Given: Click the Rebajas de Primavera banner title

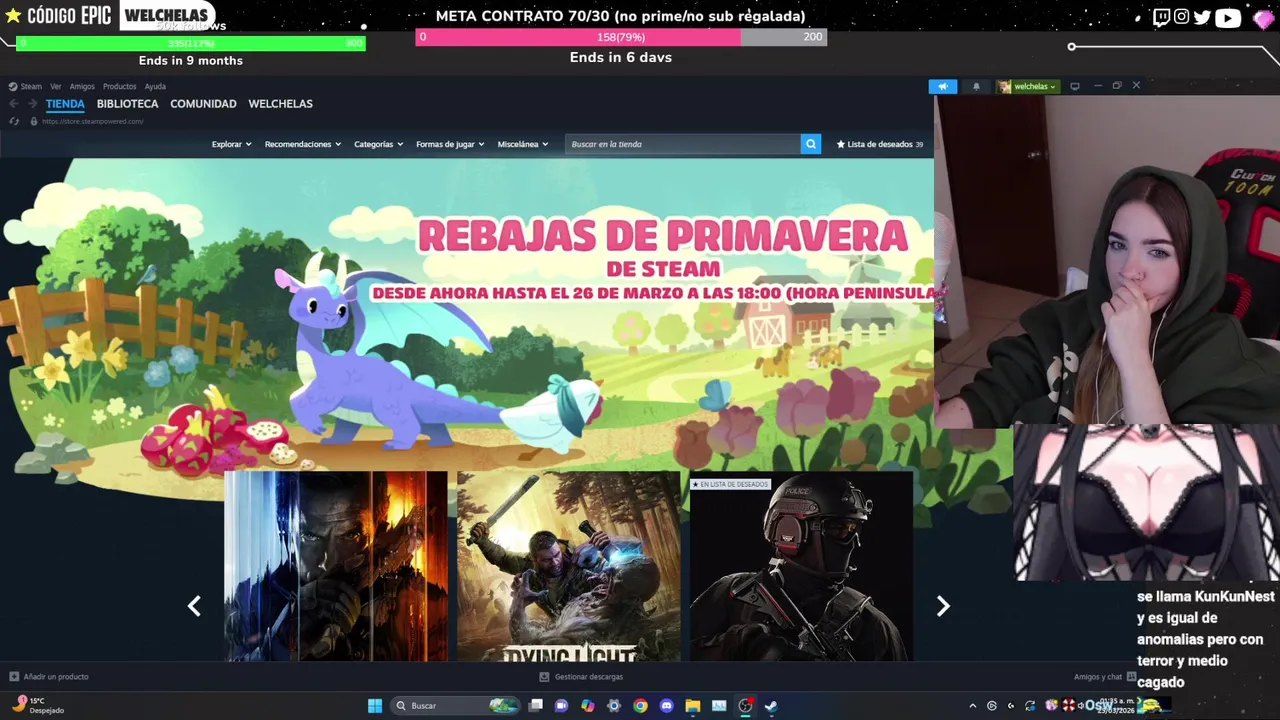Looking at the screenshot, I should pos(662,236).
